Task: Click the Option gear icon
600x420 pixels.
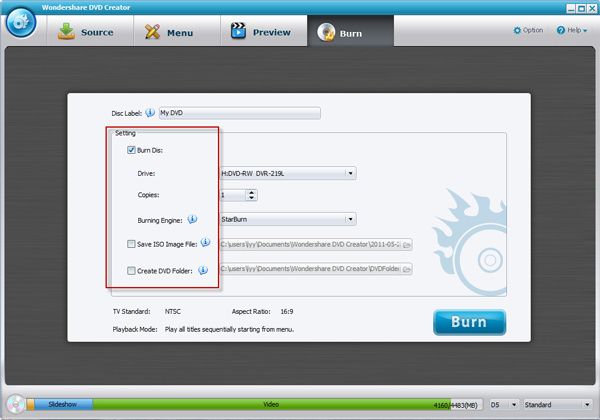Action: coord(517,30)
